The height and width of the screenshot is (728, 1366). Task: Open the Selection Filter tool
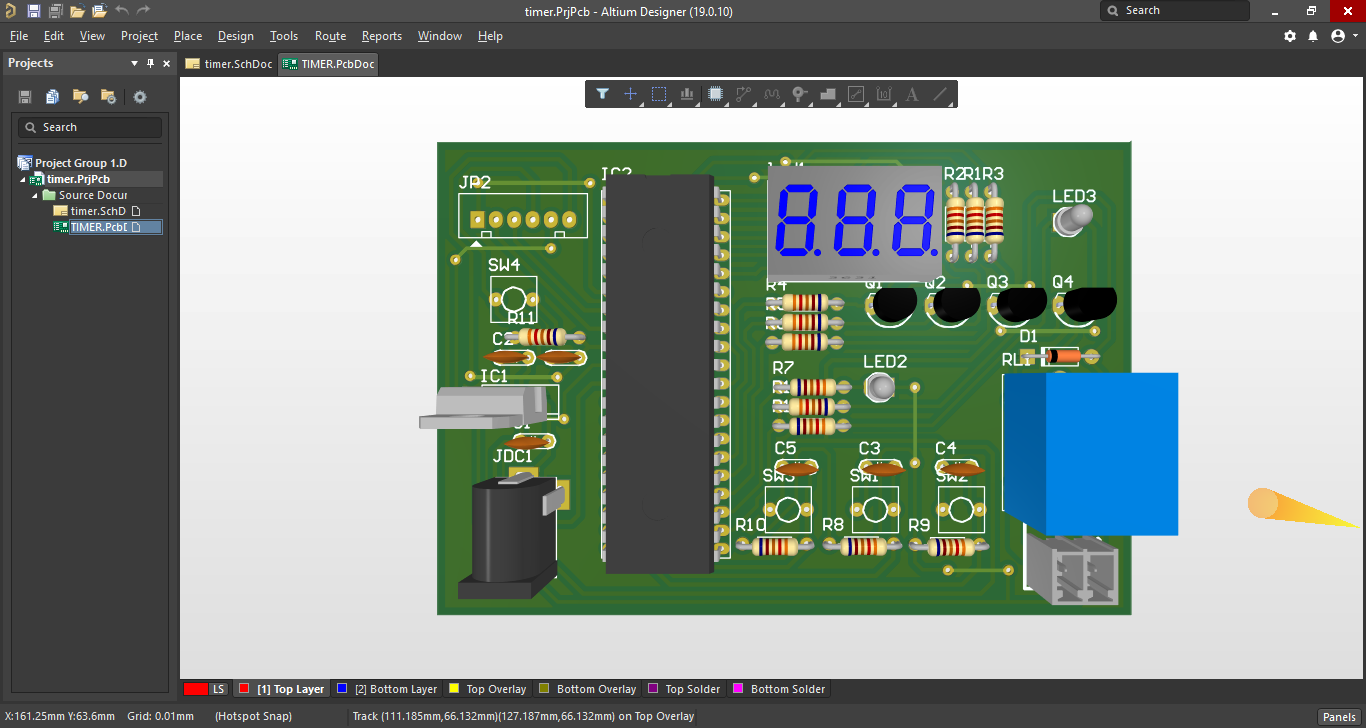(x=603, y=94)
